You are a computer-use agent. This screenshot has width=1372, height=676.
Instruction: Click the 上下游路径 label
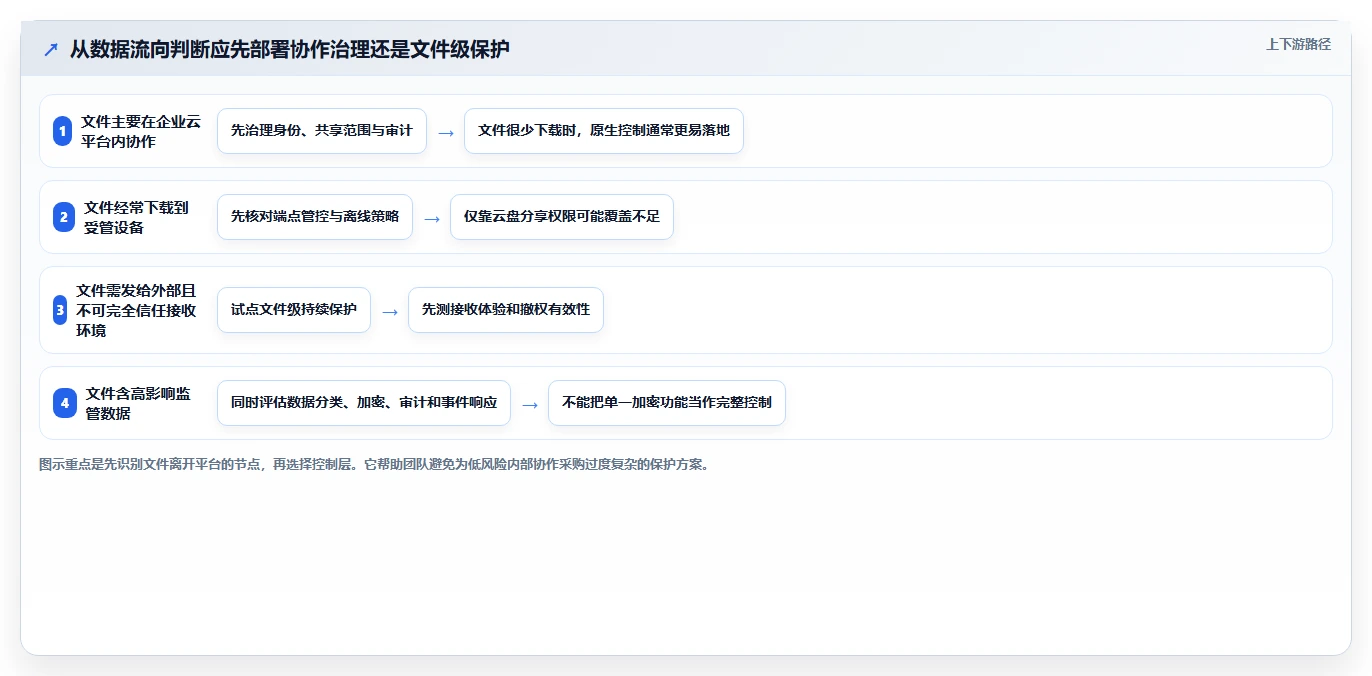1298,44
